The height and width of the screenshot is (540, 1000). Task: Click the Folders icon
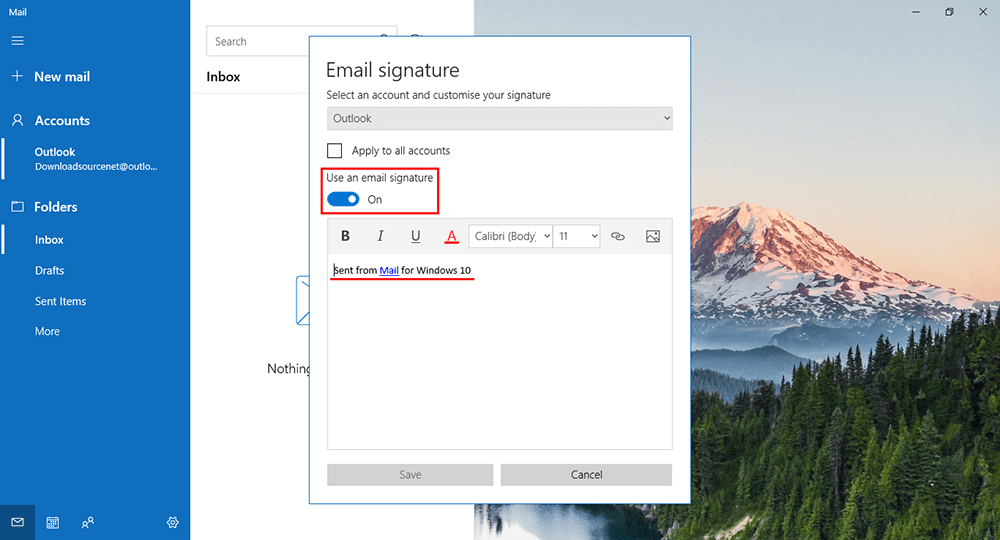(x=18, y=207)
